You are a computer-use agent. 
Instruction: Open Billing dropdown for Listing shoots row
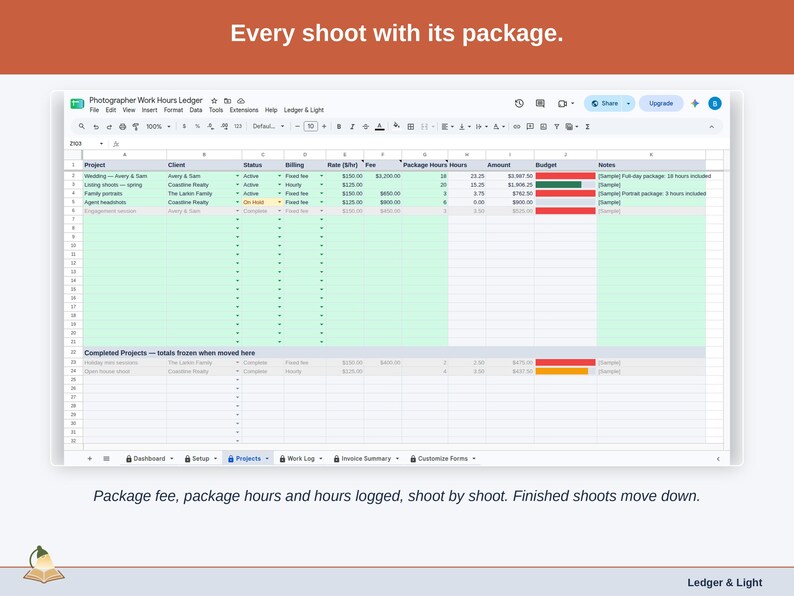pos(321,185)
